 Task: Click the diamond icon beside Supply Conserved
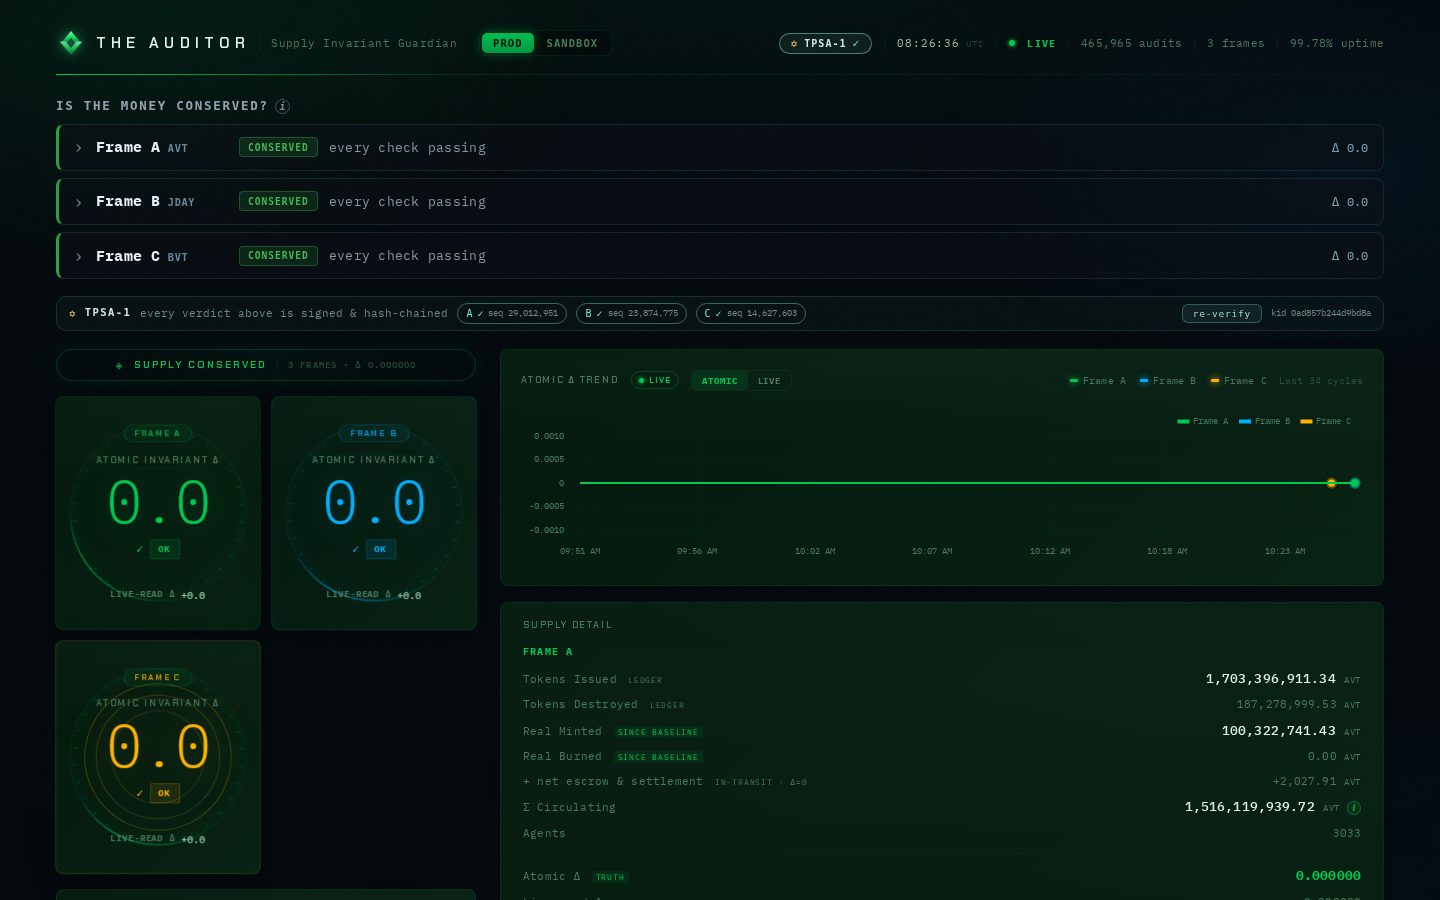point(119,365)
